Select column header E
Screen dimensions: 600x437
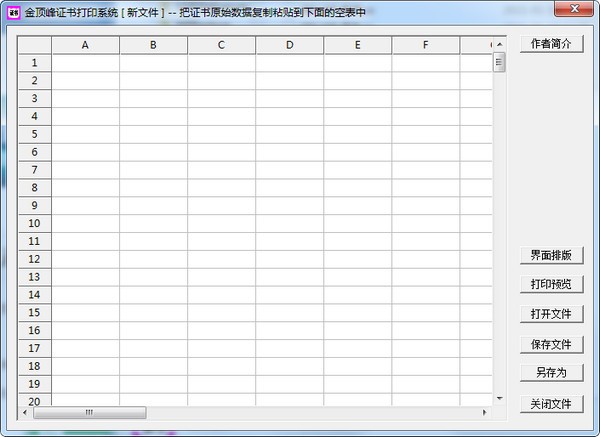pos(358,45)
